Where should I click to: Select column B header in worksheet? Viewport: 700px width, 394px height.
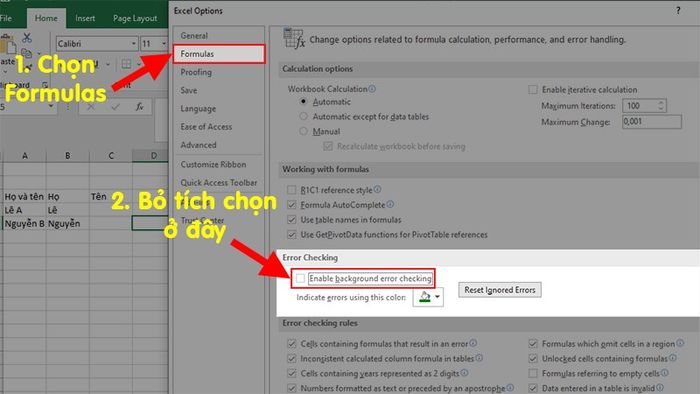(x=67, y=156)
